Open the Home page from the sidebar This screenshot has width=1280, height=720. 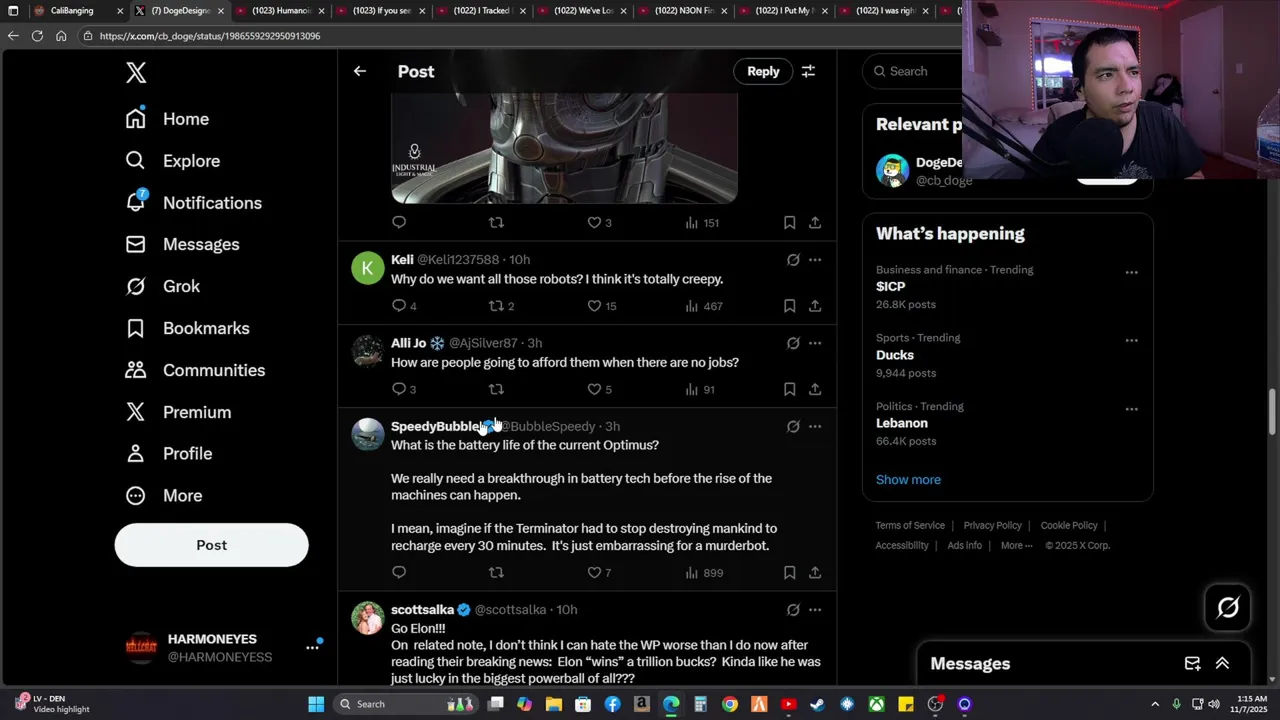point(167,119)
